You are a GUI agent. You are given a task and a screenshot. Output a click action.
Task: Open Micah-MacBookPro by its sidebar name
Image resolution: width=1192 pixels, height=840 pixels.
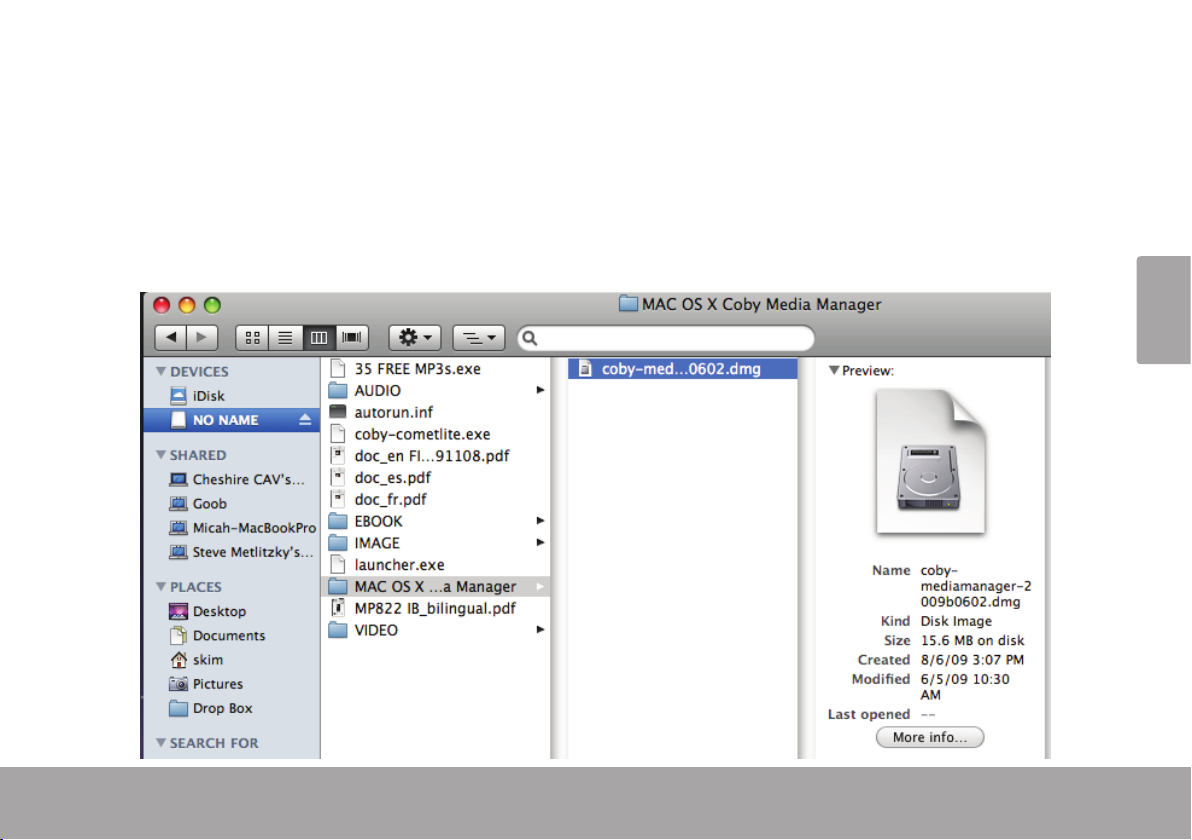(255, 528)
